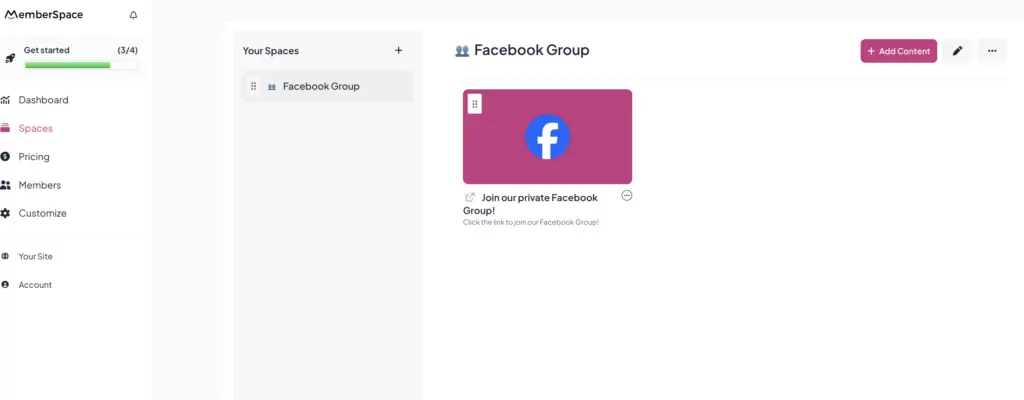Click the Account person icon
The image size is (1024, 400).
pyautogui.click(x=5, y=285)
